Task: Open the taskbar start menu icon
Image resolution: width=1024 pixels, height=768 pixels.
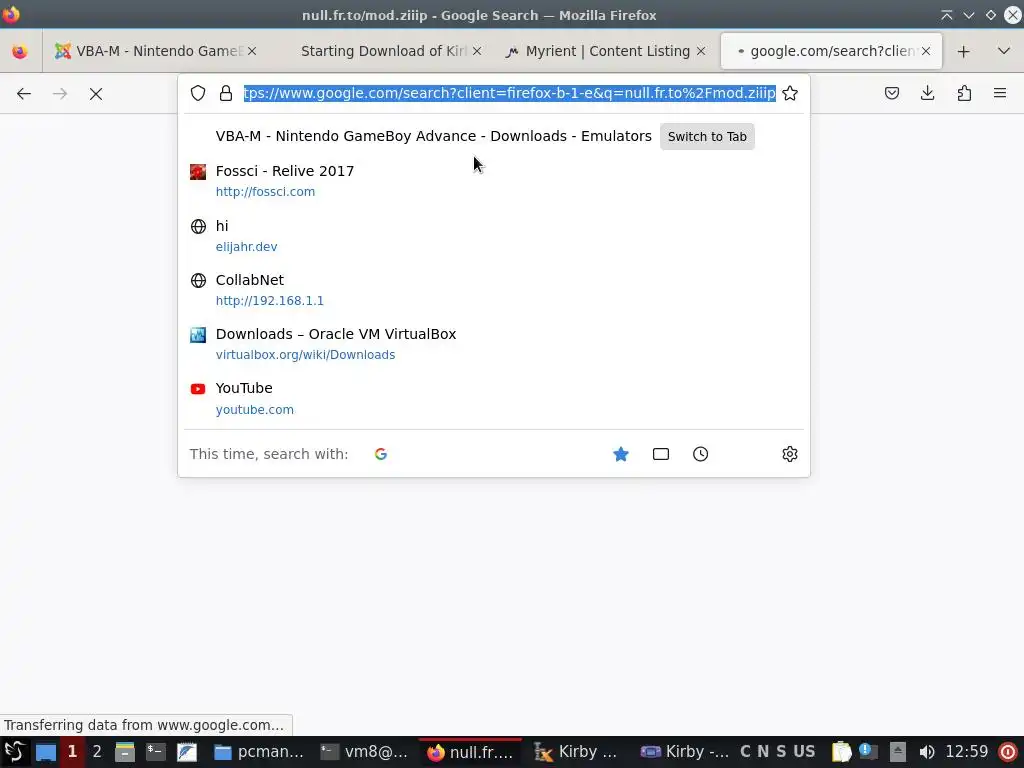Action: click(14, 752)
